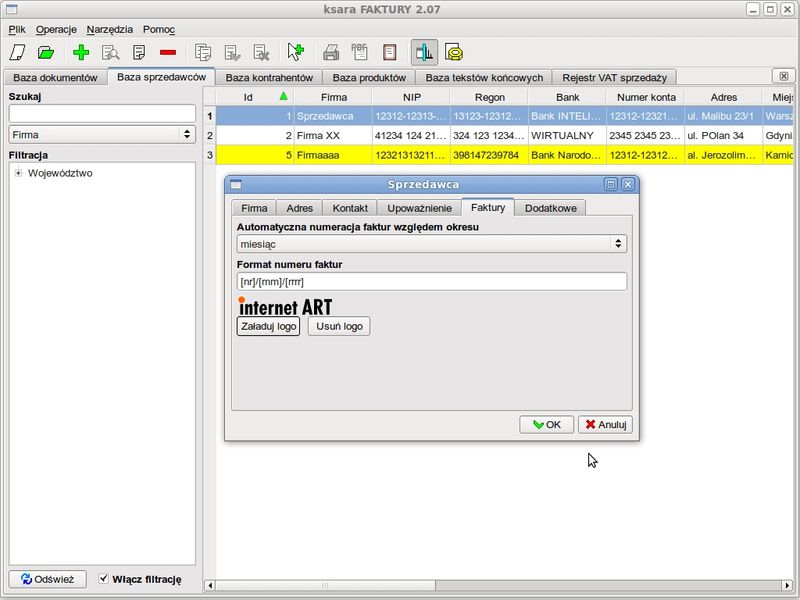Click the cursor with green plus icon
Viewport: 800px width, 600px height.
(294, 52)
